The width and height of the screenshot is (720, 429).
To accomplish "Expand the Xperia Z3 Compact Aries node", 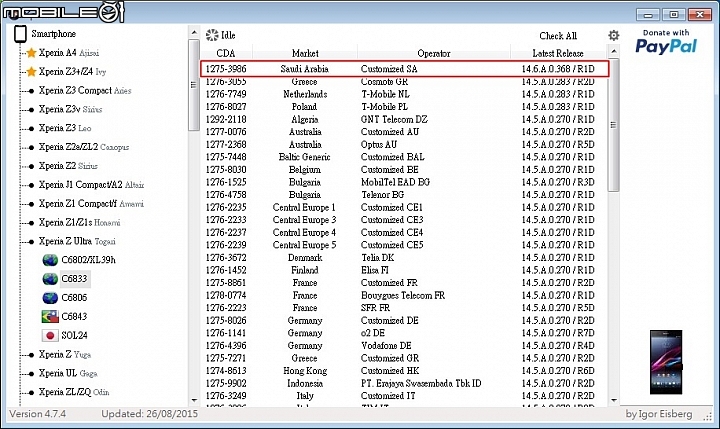I will click(x=31, y=91).
